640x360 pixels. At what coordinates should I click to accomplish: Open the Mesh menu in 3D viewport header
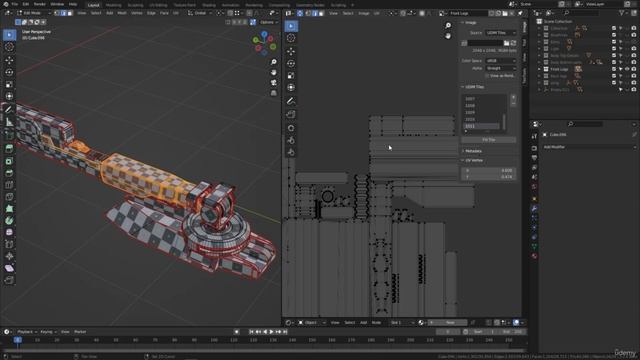click(122, 13)
